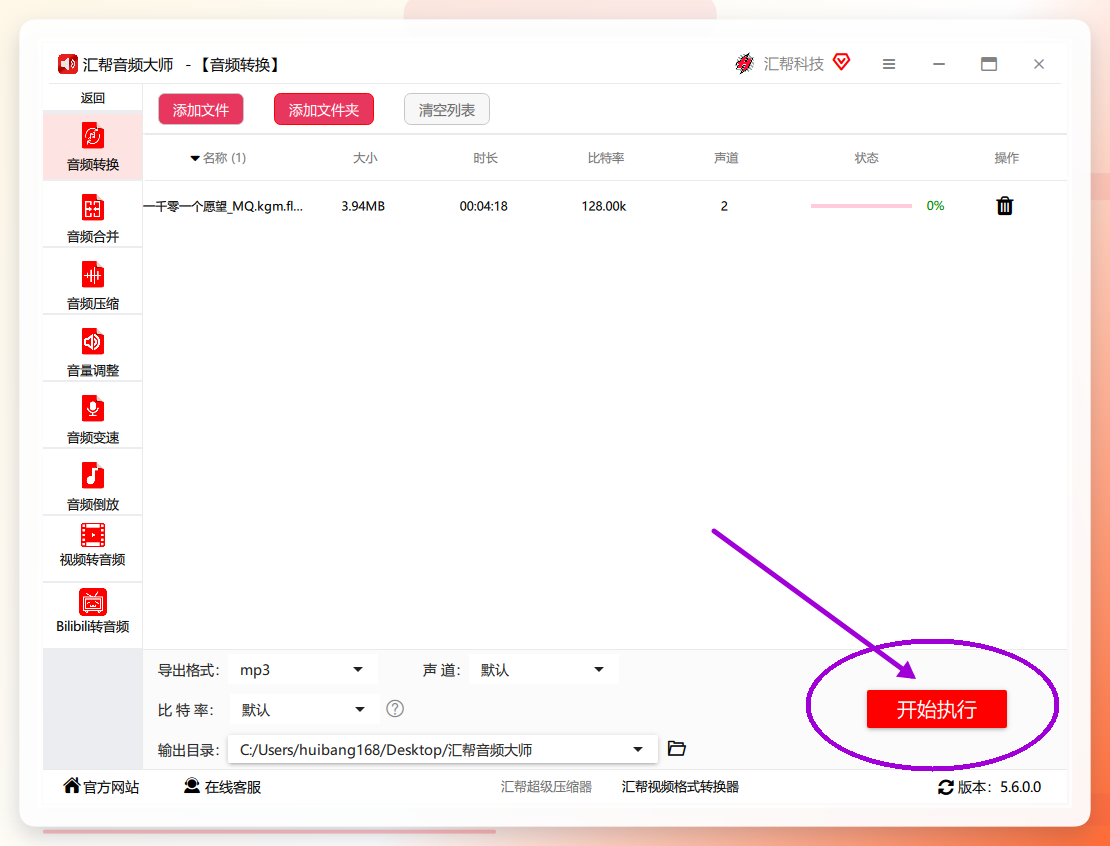Click the 时长 column header
The image size is (1110, 846).
(486, 158)
